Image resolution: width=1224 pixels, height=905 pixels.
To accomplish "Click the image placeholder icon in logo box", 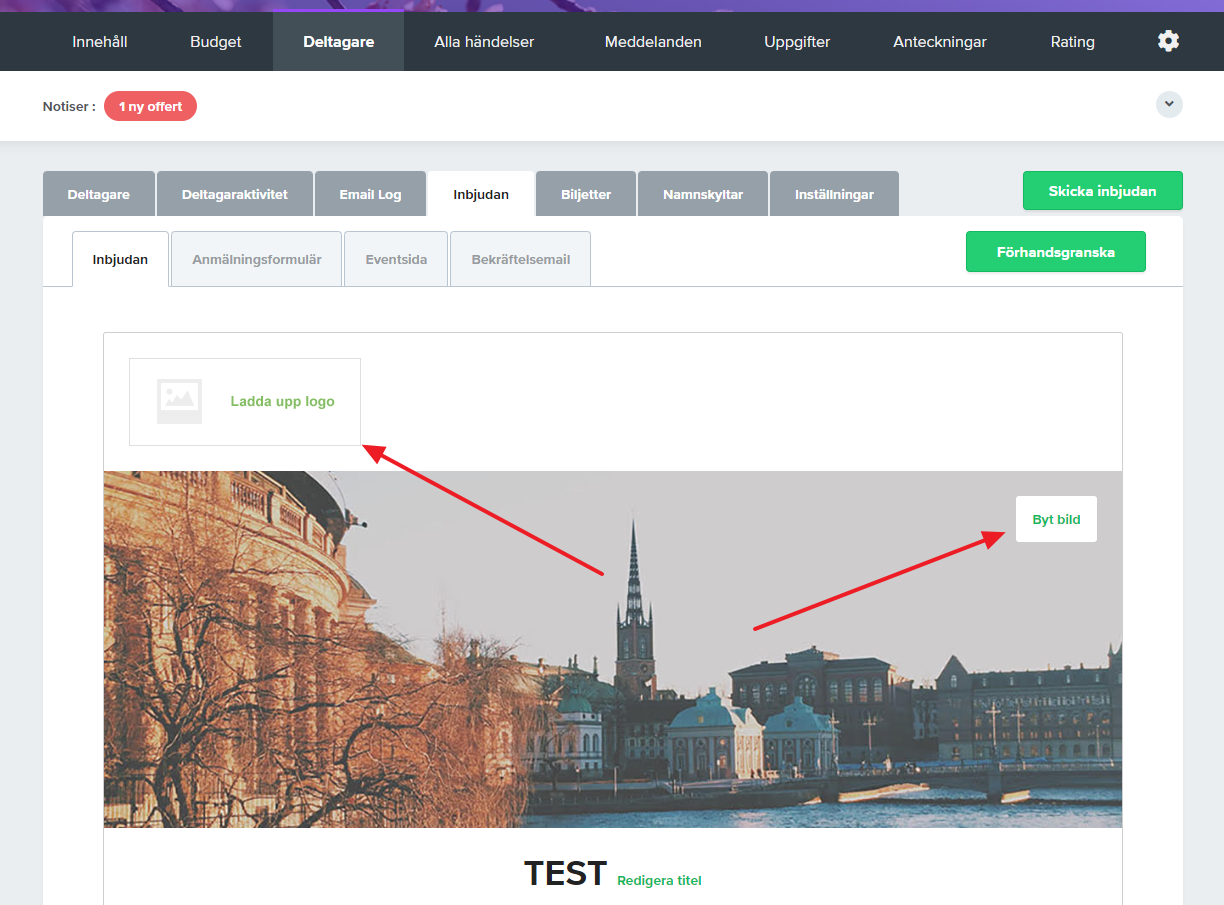I will click(180, 401).
